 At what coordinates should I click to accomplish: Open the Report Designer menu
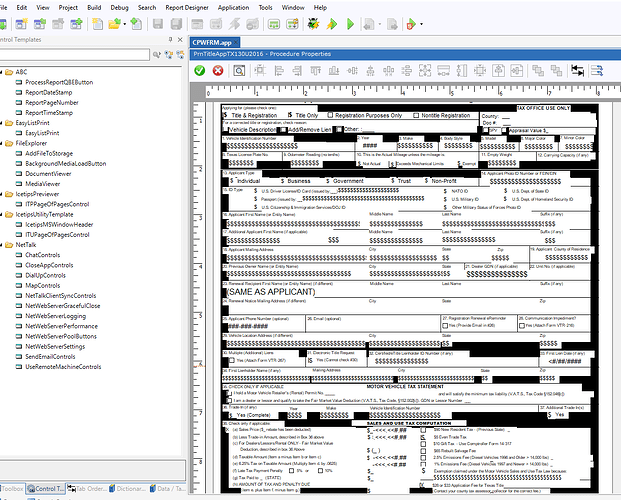(x=188, y=6)
